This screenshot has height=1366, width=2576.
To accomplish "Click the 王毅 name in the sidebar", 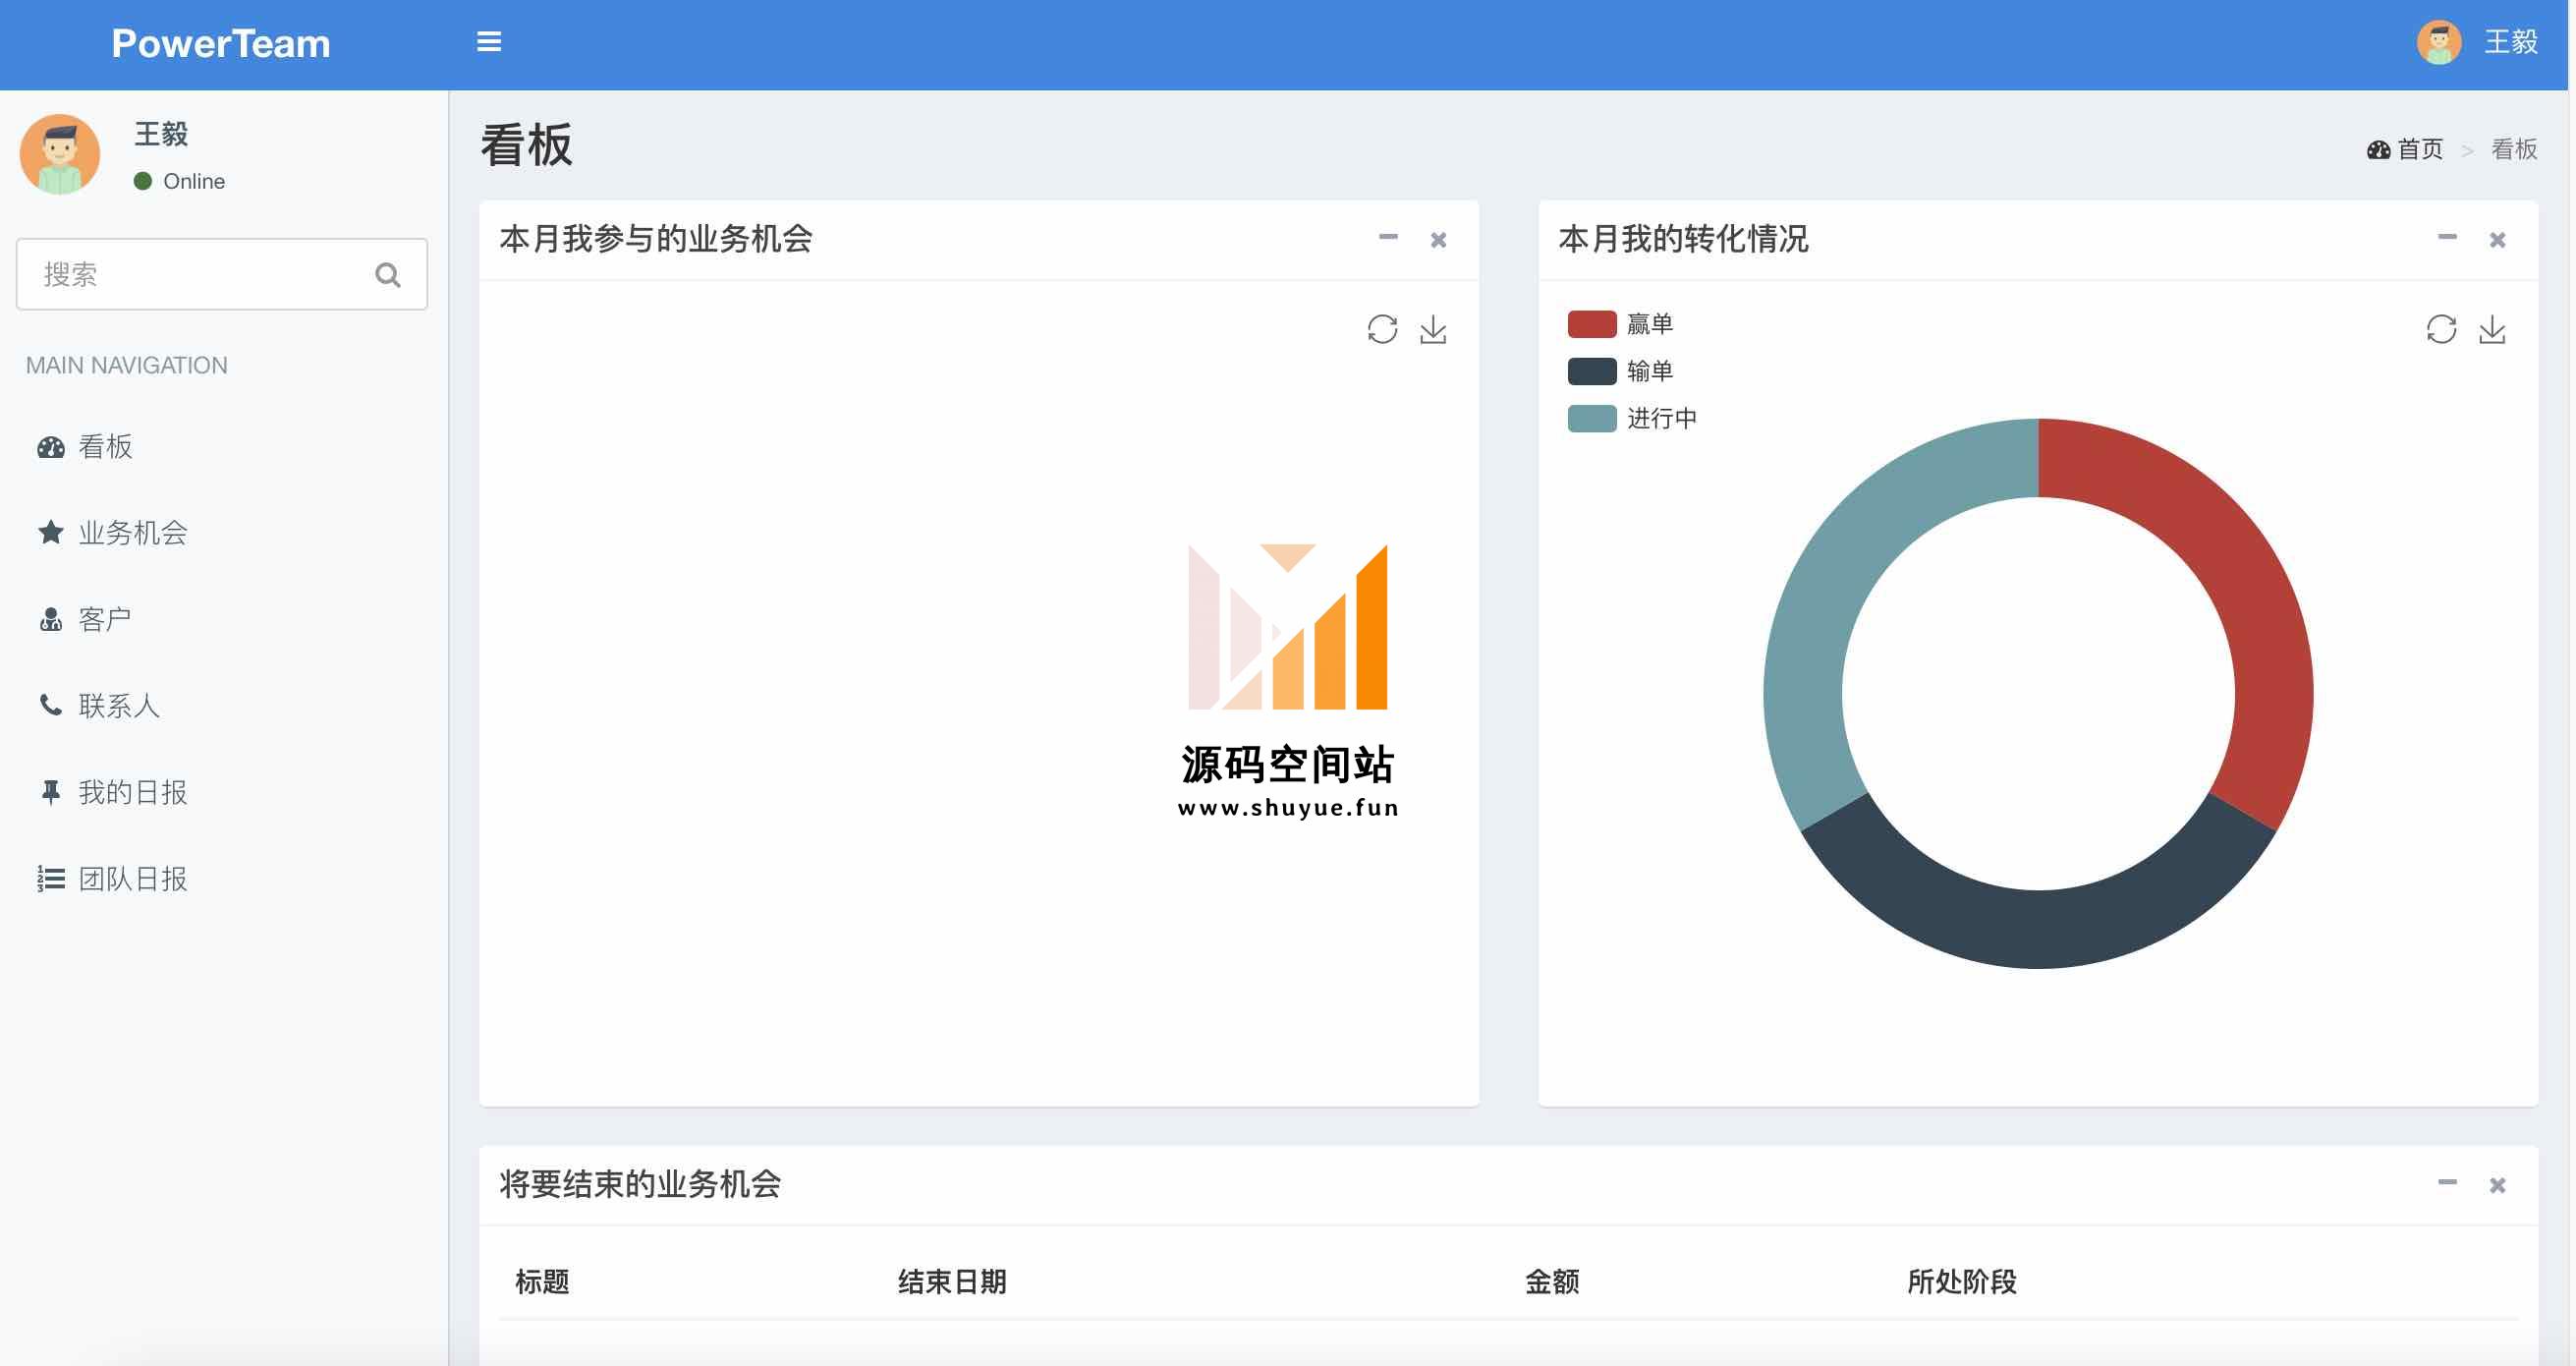I will (x=161, y=134).
